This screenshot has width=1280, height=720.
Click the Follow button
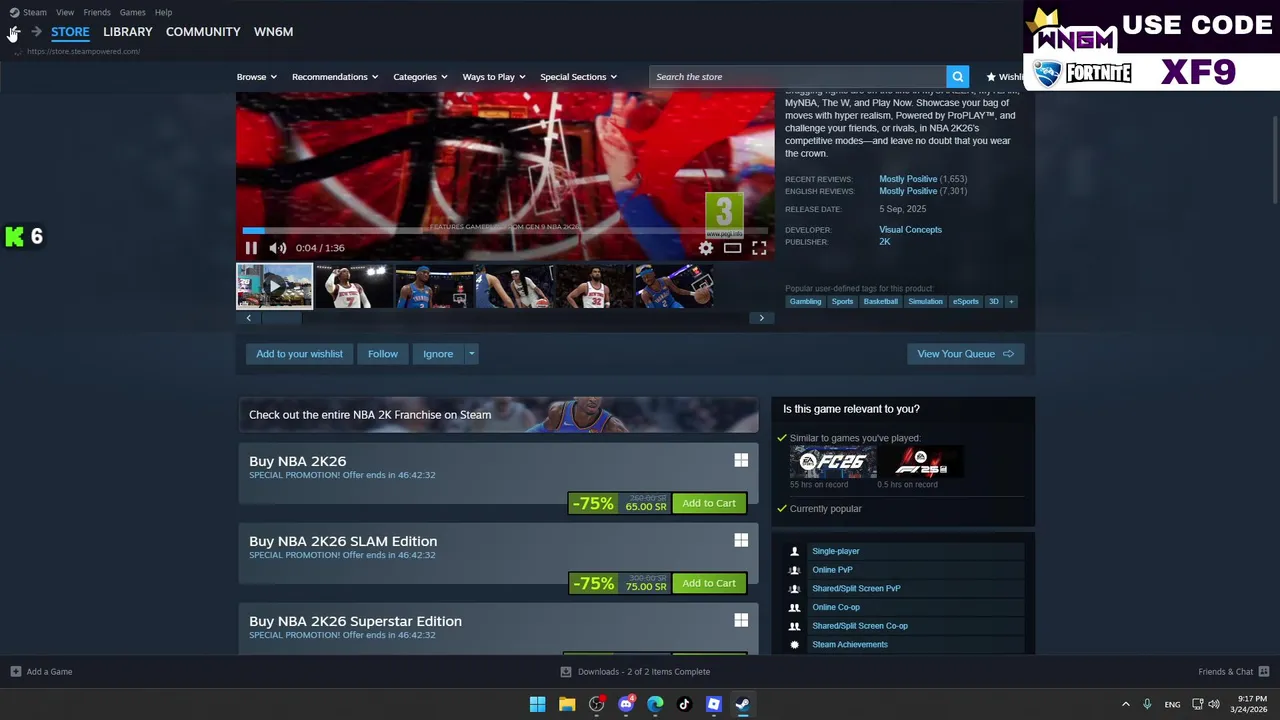coord(382,354)
